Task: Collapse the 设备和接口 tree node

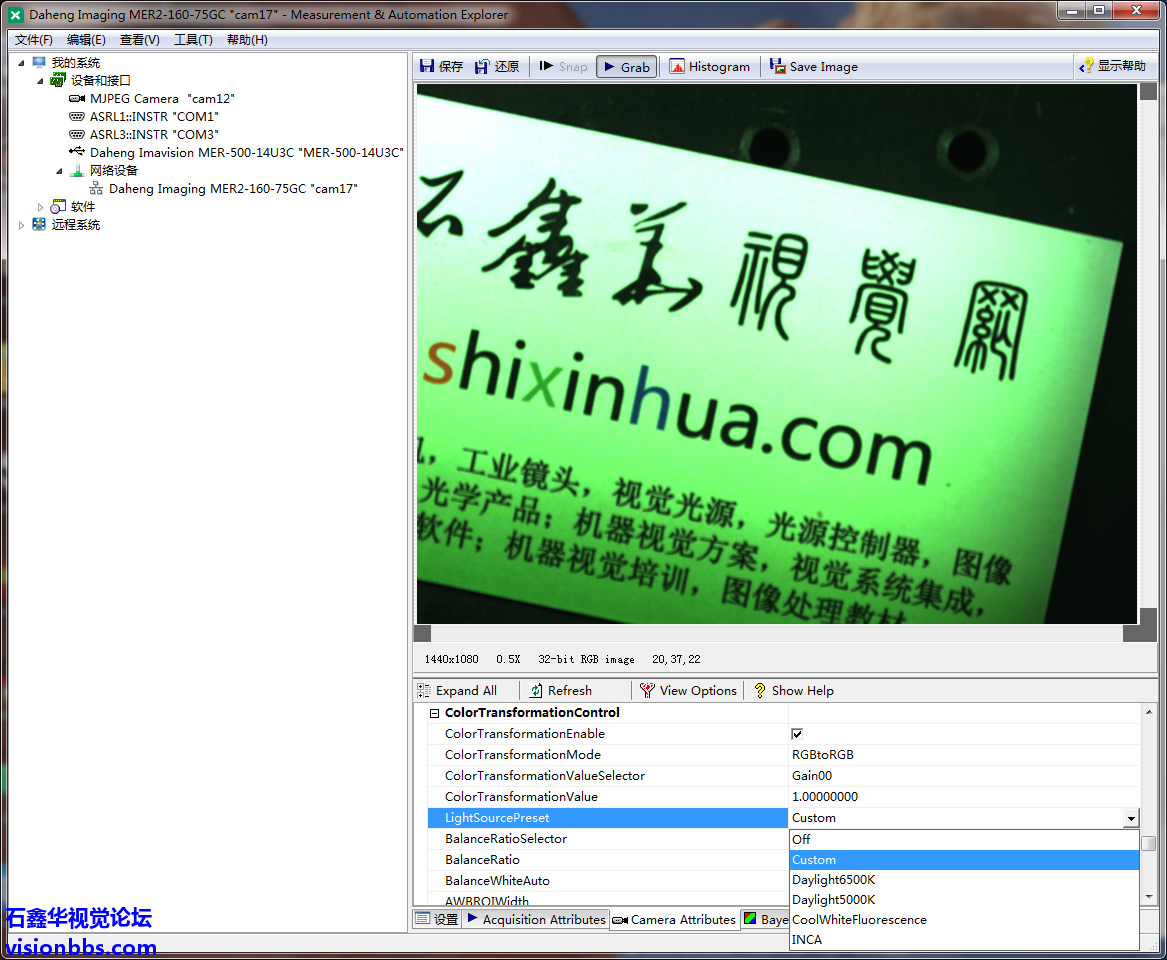Action: click(40, 80)
